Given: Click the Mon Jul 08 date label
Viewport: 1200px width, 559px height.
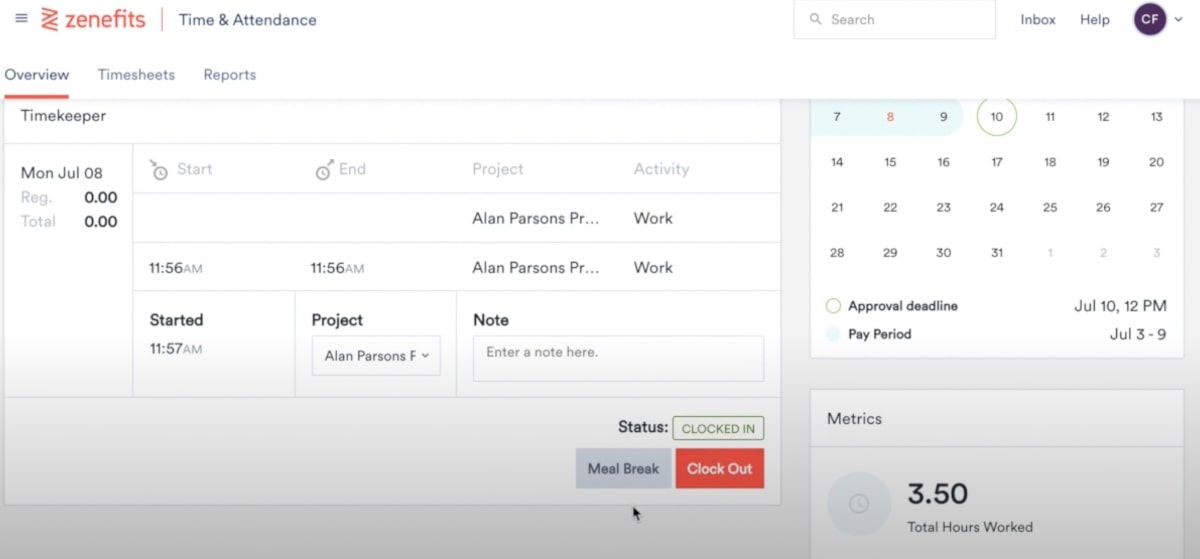Looking at the screenshot, I should 62,173.
